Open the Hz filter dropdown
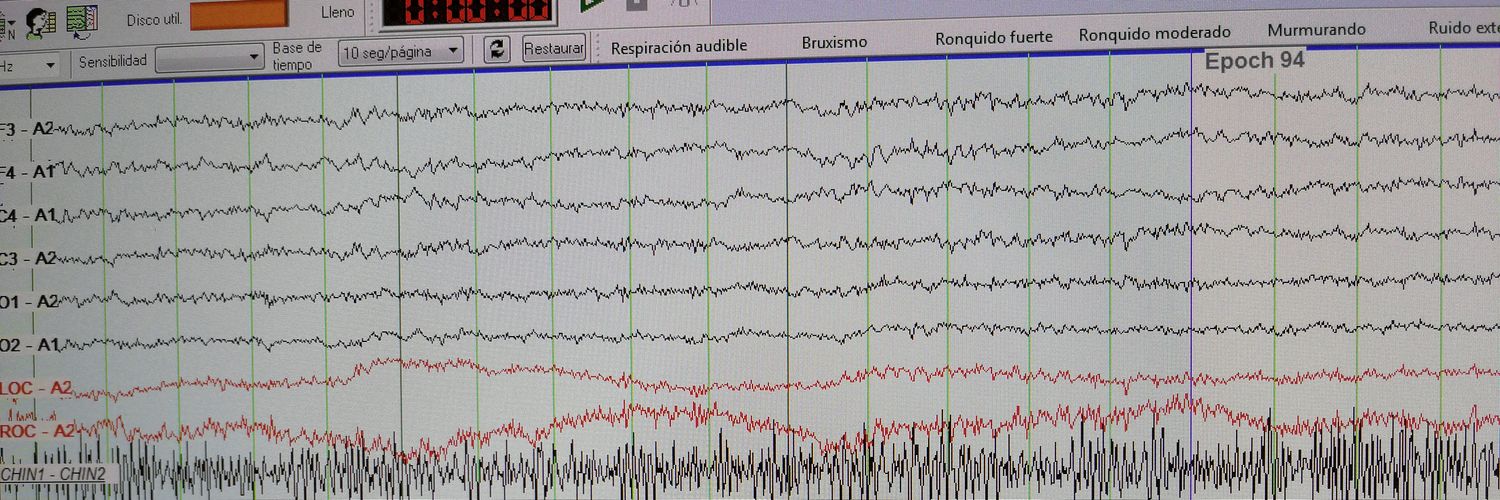1500x500 pixels. coord(30,66)
